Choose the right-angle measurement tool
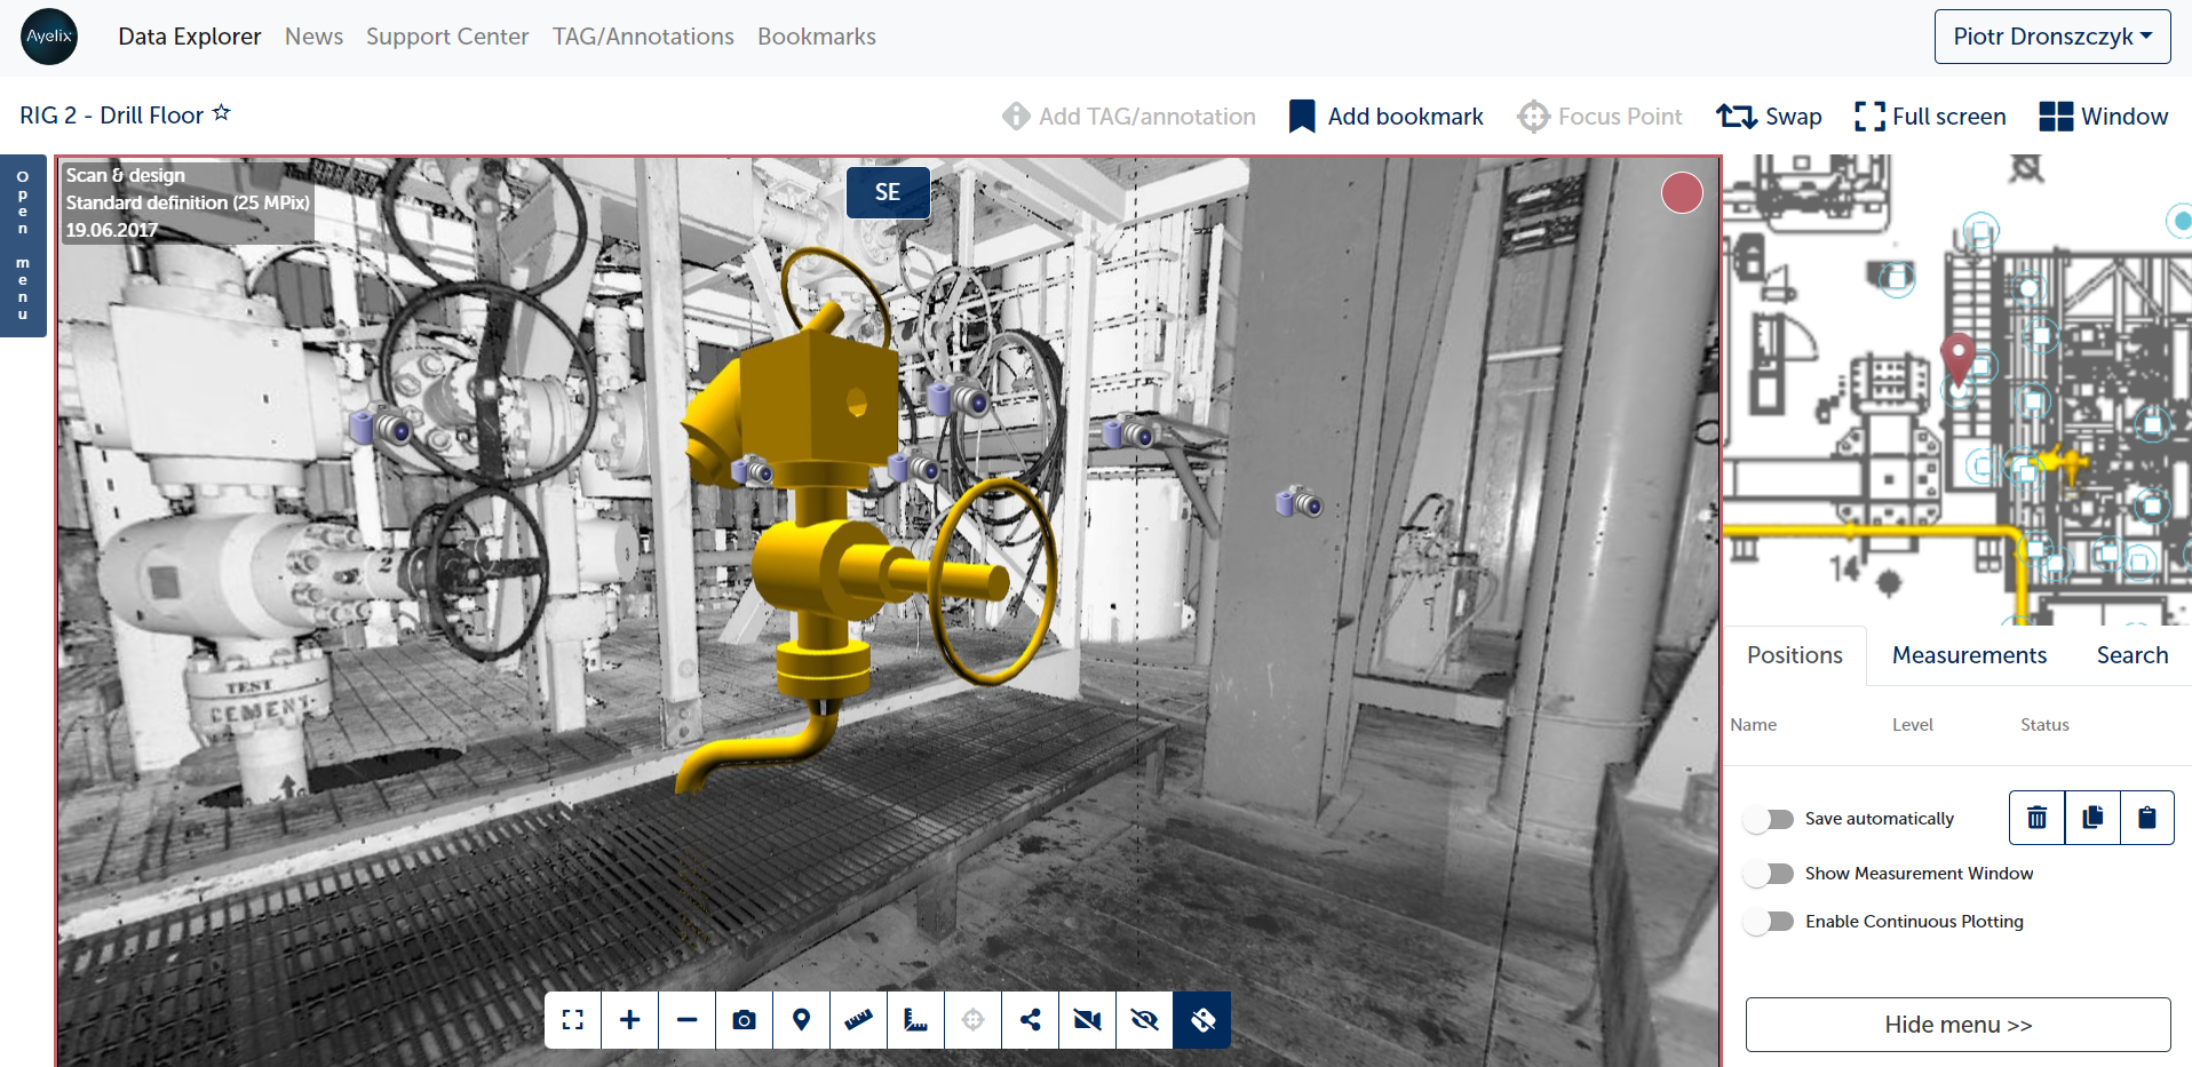The width and height of the screenshot is (2192, 1067). (x=915, y=1020)
